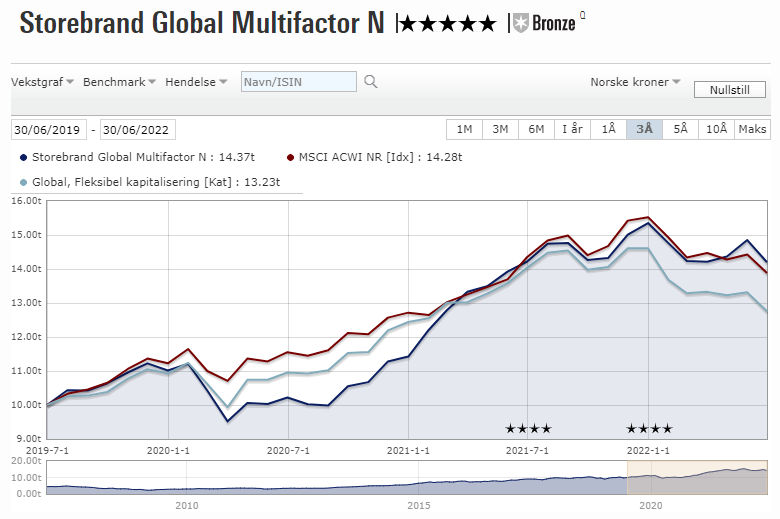Click the end date field 30/06/2022
The height and width of the screenshot is (519, 780).
point(138,130)
